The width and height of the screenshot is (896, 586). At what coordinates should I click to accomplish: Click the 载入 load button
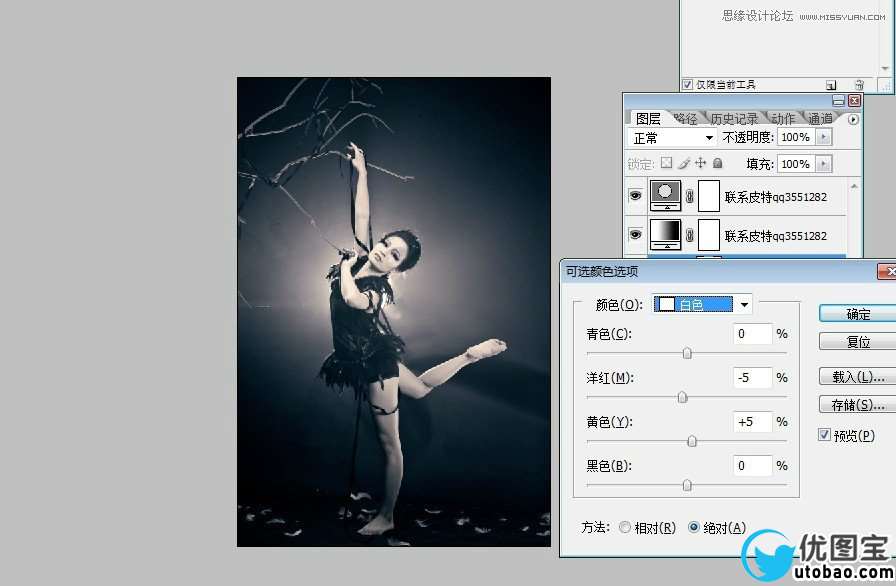tap(858, 376)
